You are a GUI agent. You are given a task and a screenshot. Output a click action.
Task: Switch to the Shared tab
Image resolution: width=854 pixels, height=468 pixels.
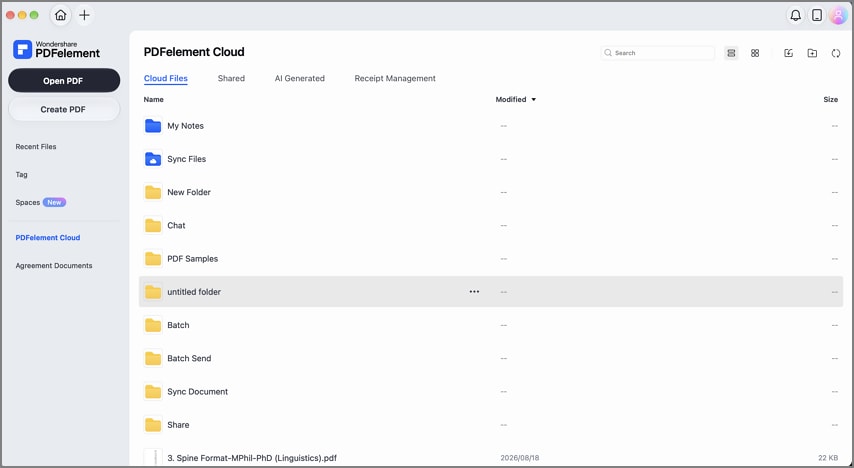click(231, 78)
